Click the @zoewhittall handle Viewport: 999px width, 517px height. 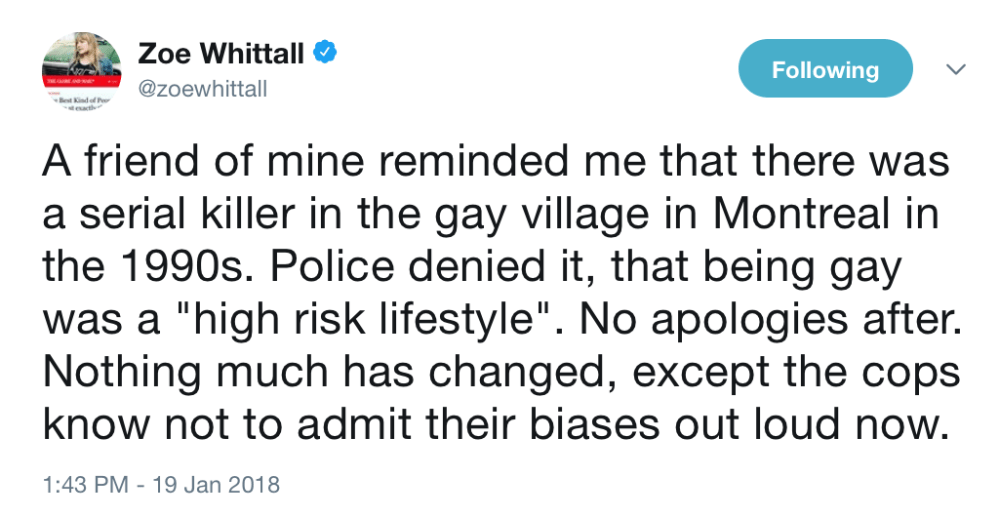pos(203,89)
